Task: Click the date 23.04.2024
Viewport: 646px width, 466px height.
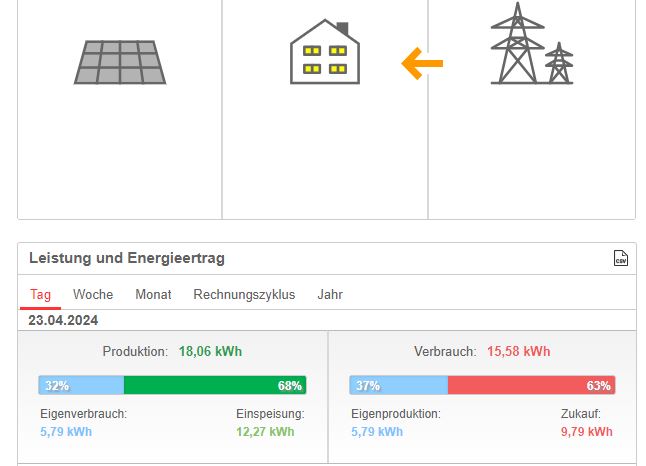Action: 63,320
